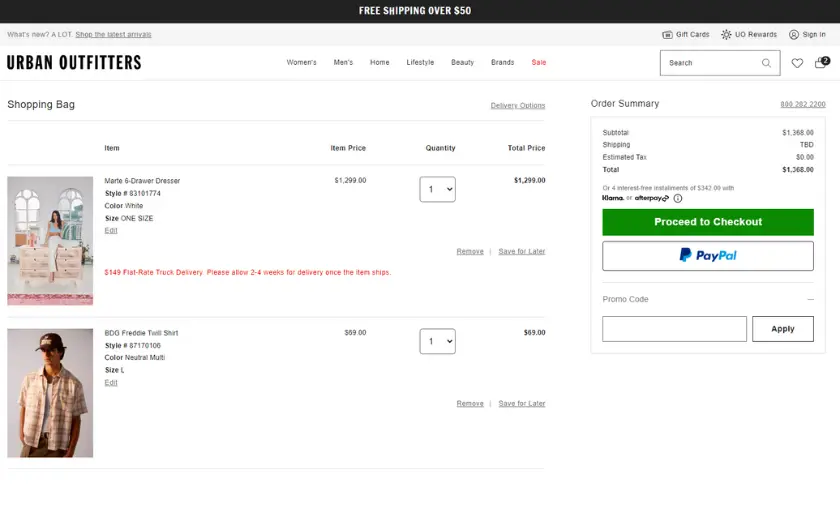Viewport: 840px width, 508px height.
Task: Open quantity dropdown for Freddie Twill Shirt
Action: coord(438,341)
